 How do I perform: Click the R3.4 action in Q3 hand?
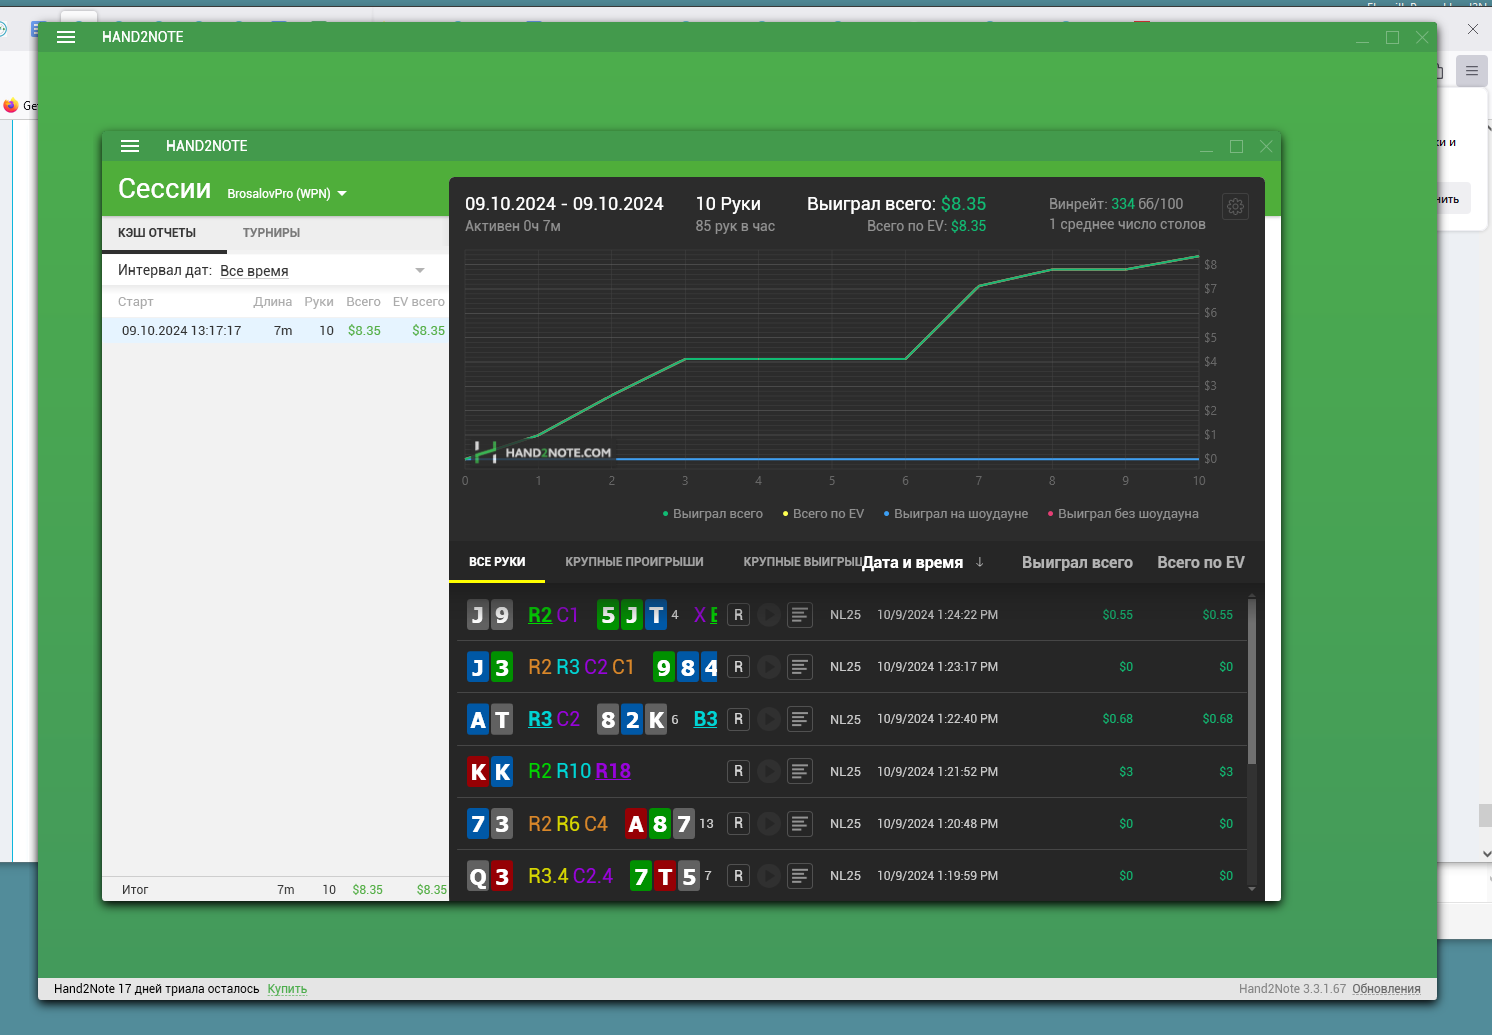pyautogui.click(x=548, y=876)
